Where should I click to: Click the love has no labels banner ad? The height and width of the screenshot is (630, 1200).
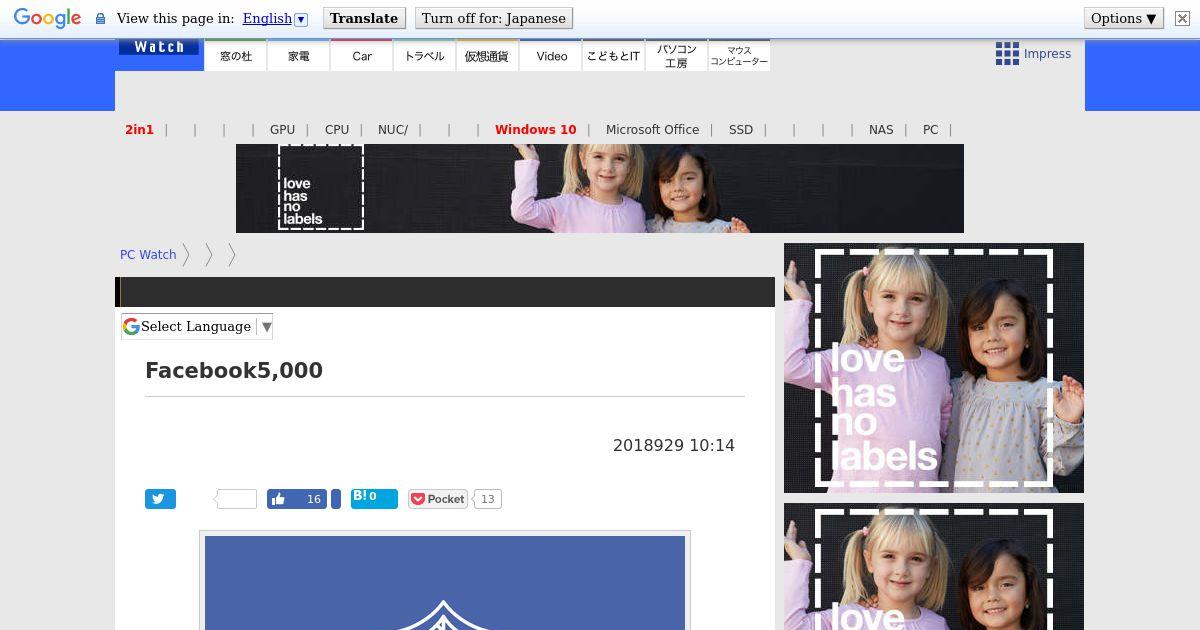click(600, 188)
